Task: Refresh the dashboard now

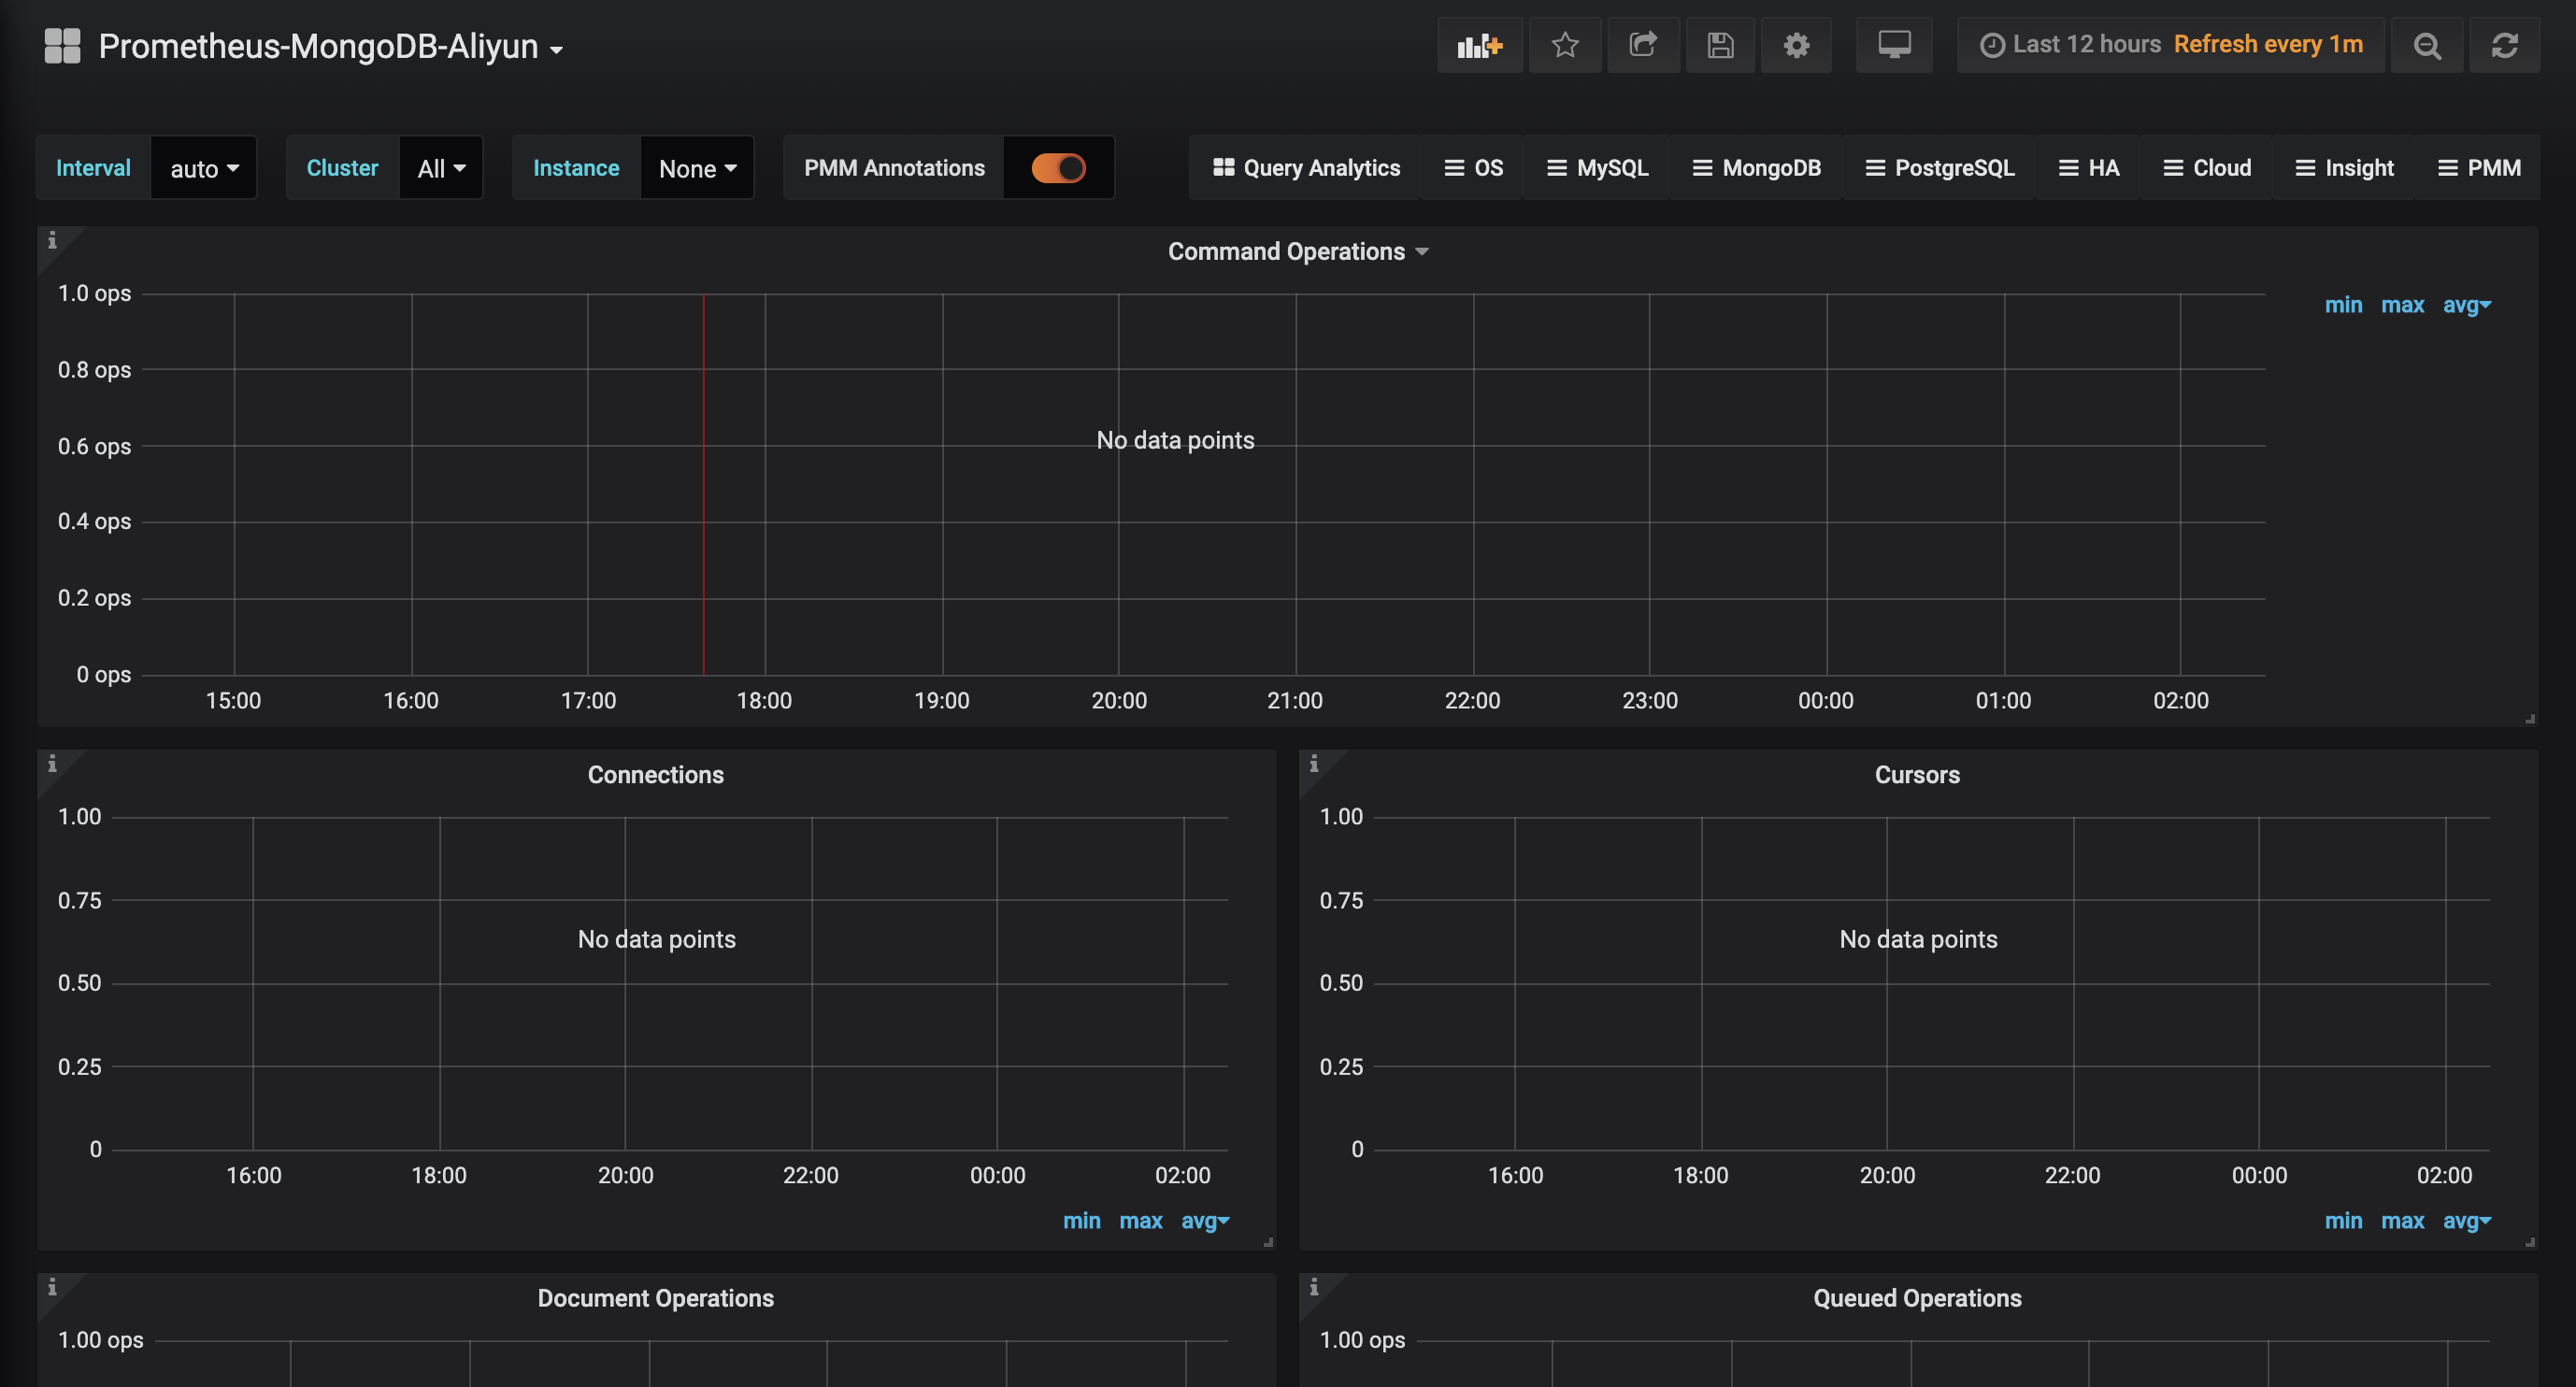Action: (2504, 45)
